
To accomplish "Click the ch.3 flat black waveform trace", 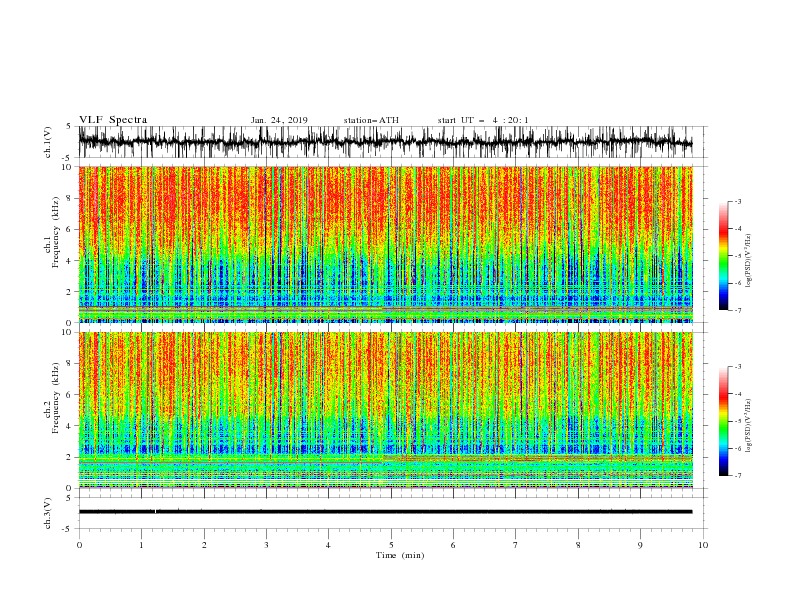I will pyautogui.click(x=385, y=512).
